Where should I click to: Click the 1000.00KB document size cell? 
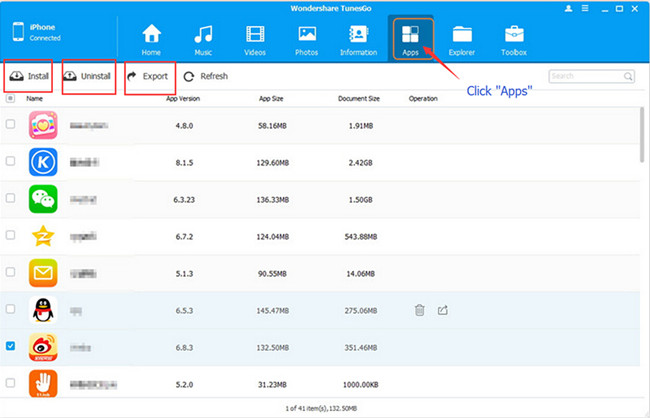pyautogui.click(x=361, y=384)
